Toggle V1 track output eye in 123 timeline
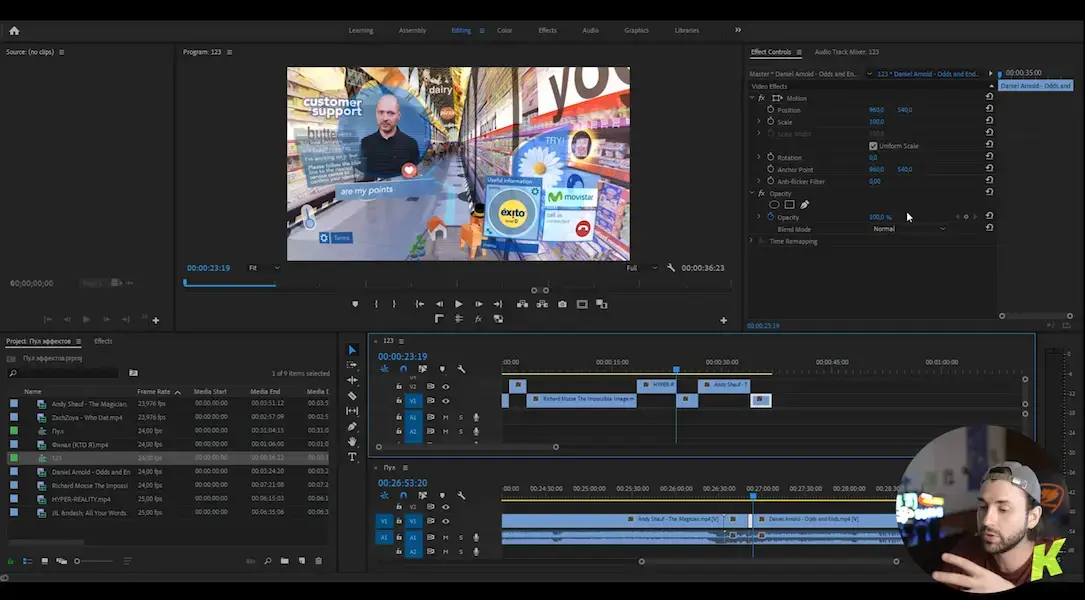The height and width of the screenshot is (600, 1085). 446,401
